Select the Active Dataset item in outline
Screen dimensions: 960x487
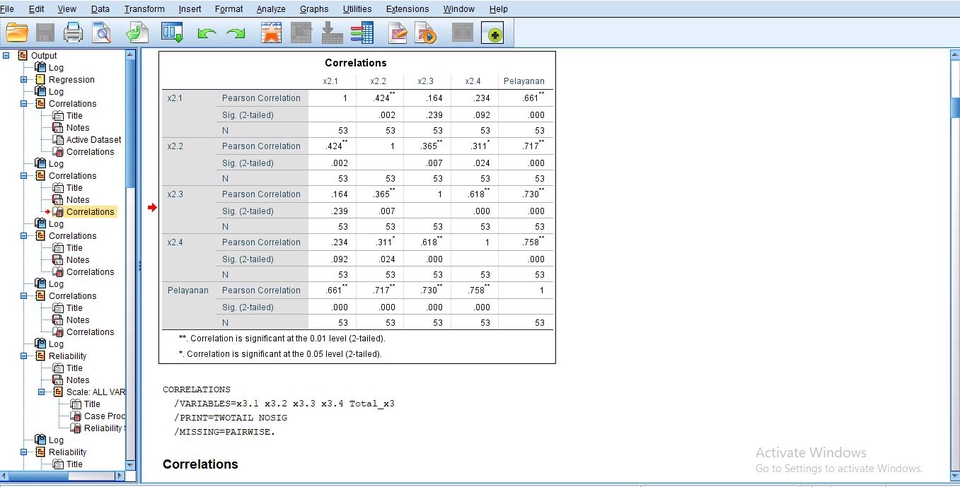pos(94,140)
